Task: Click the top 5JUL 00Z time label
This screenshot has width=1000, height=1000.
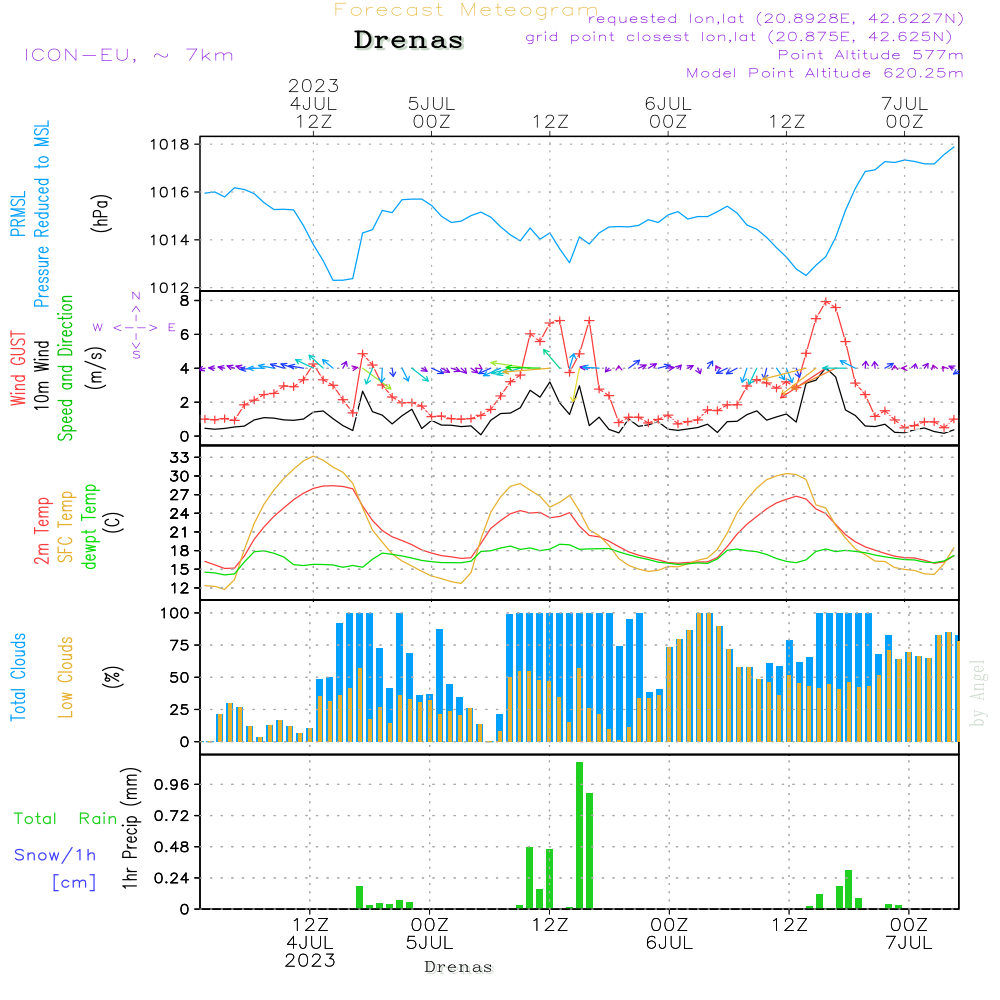Action: 431,112
